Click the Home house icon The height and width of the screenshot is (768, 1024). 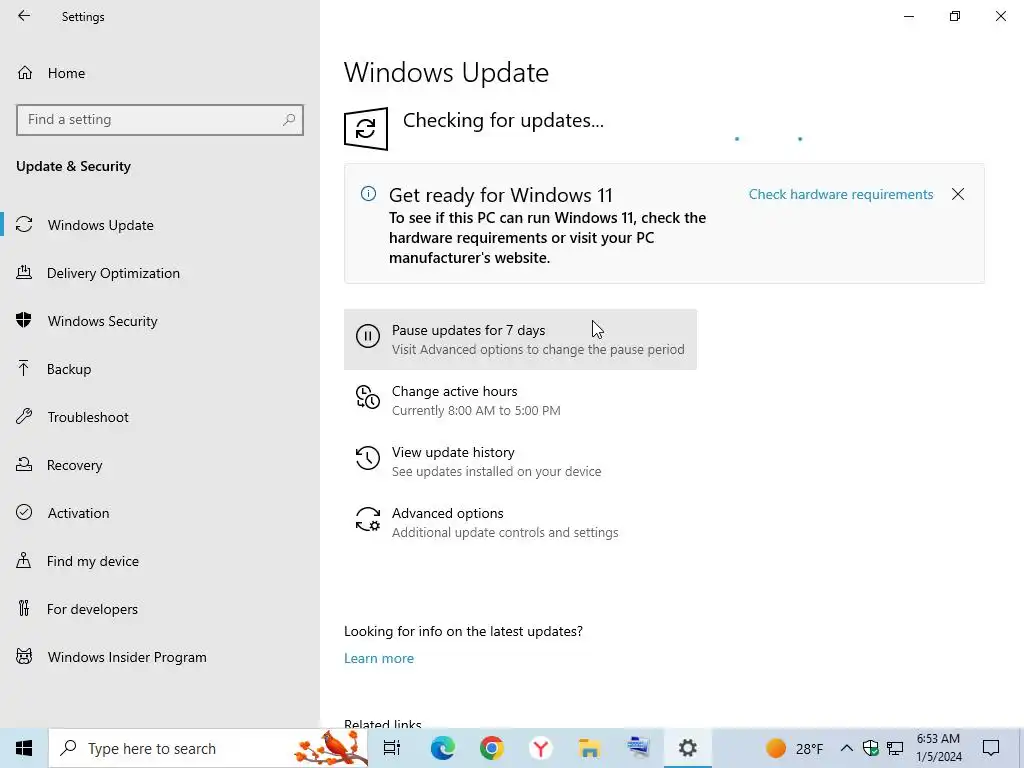tap(25, 72)
